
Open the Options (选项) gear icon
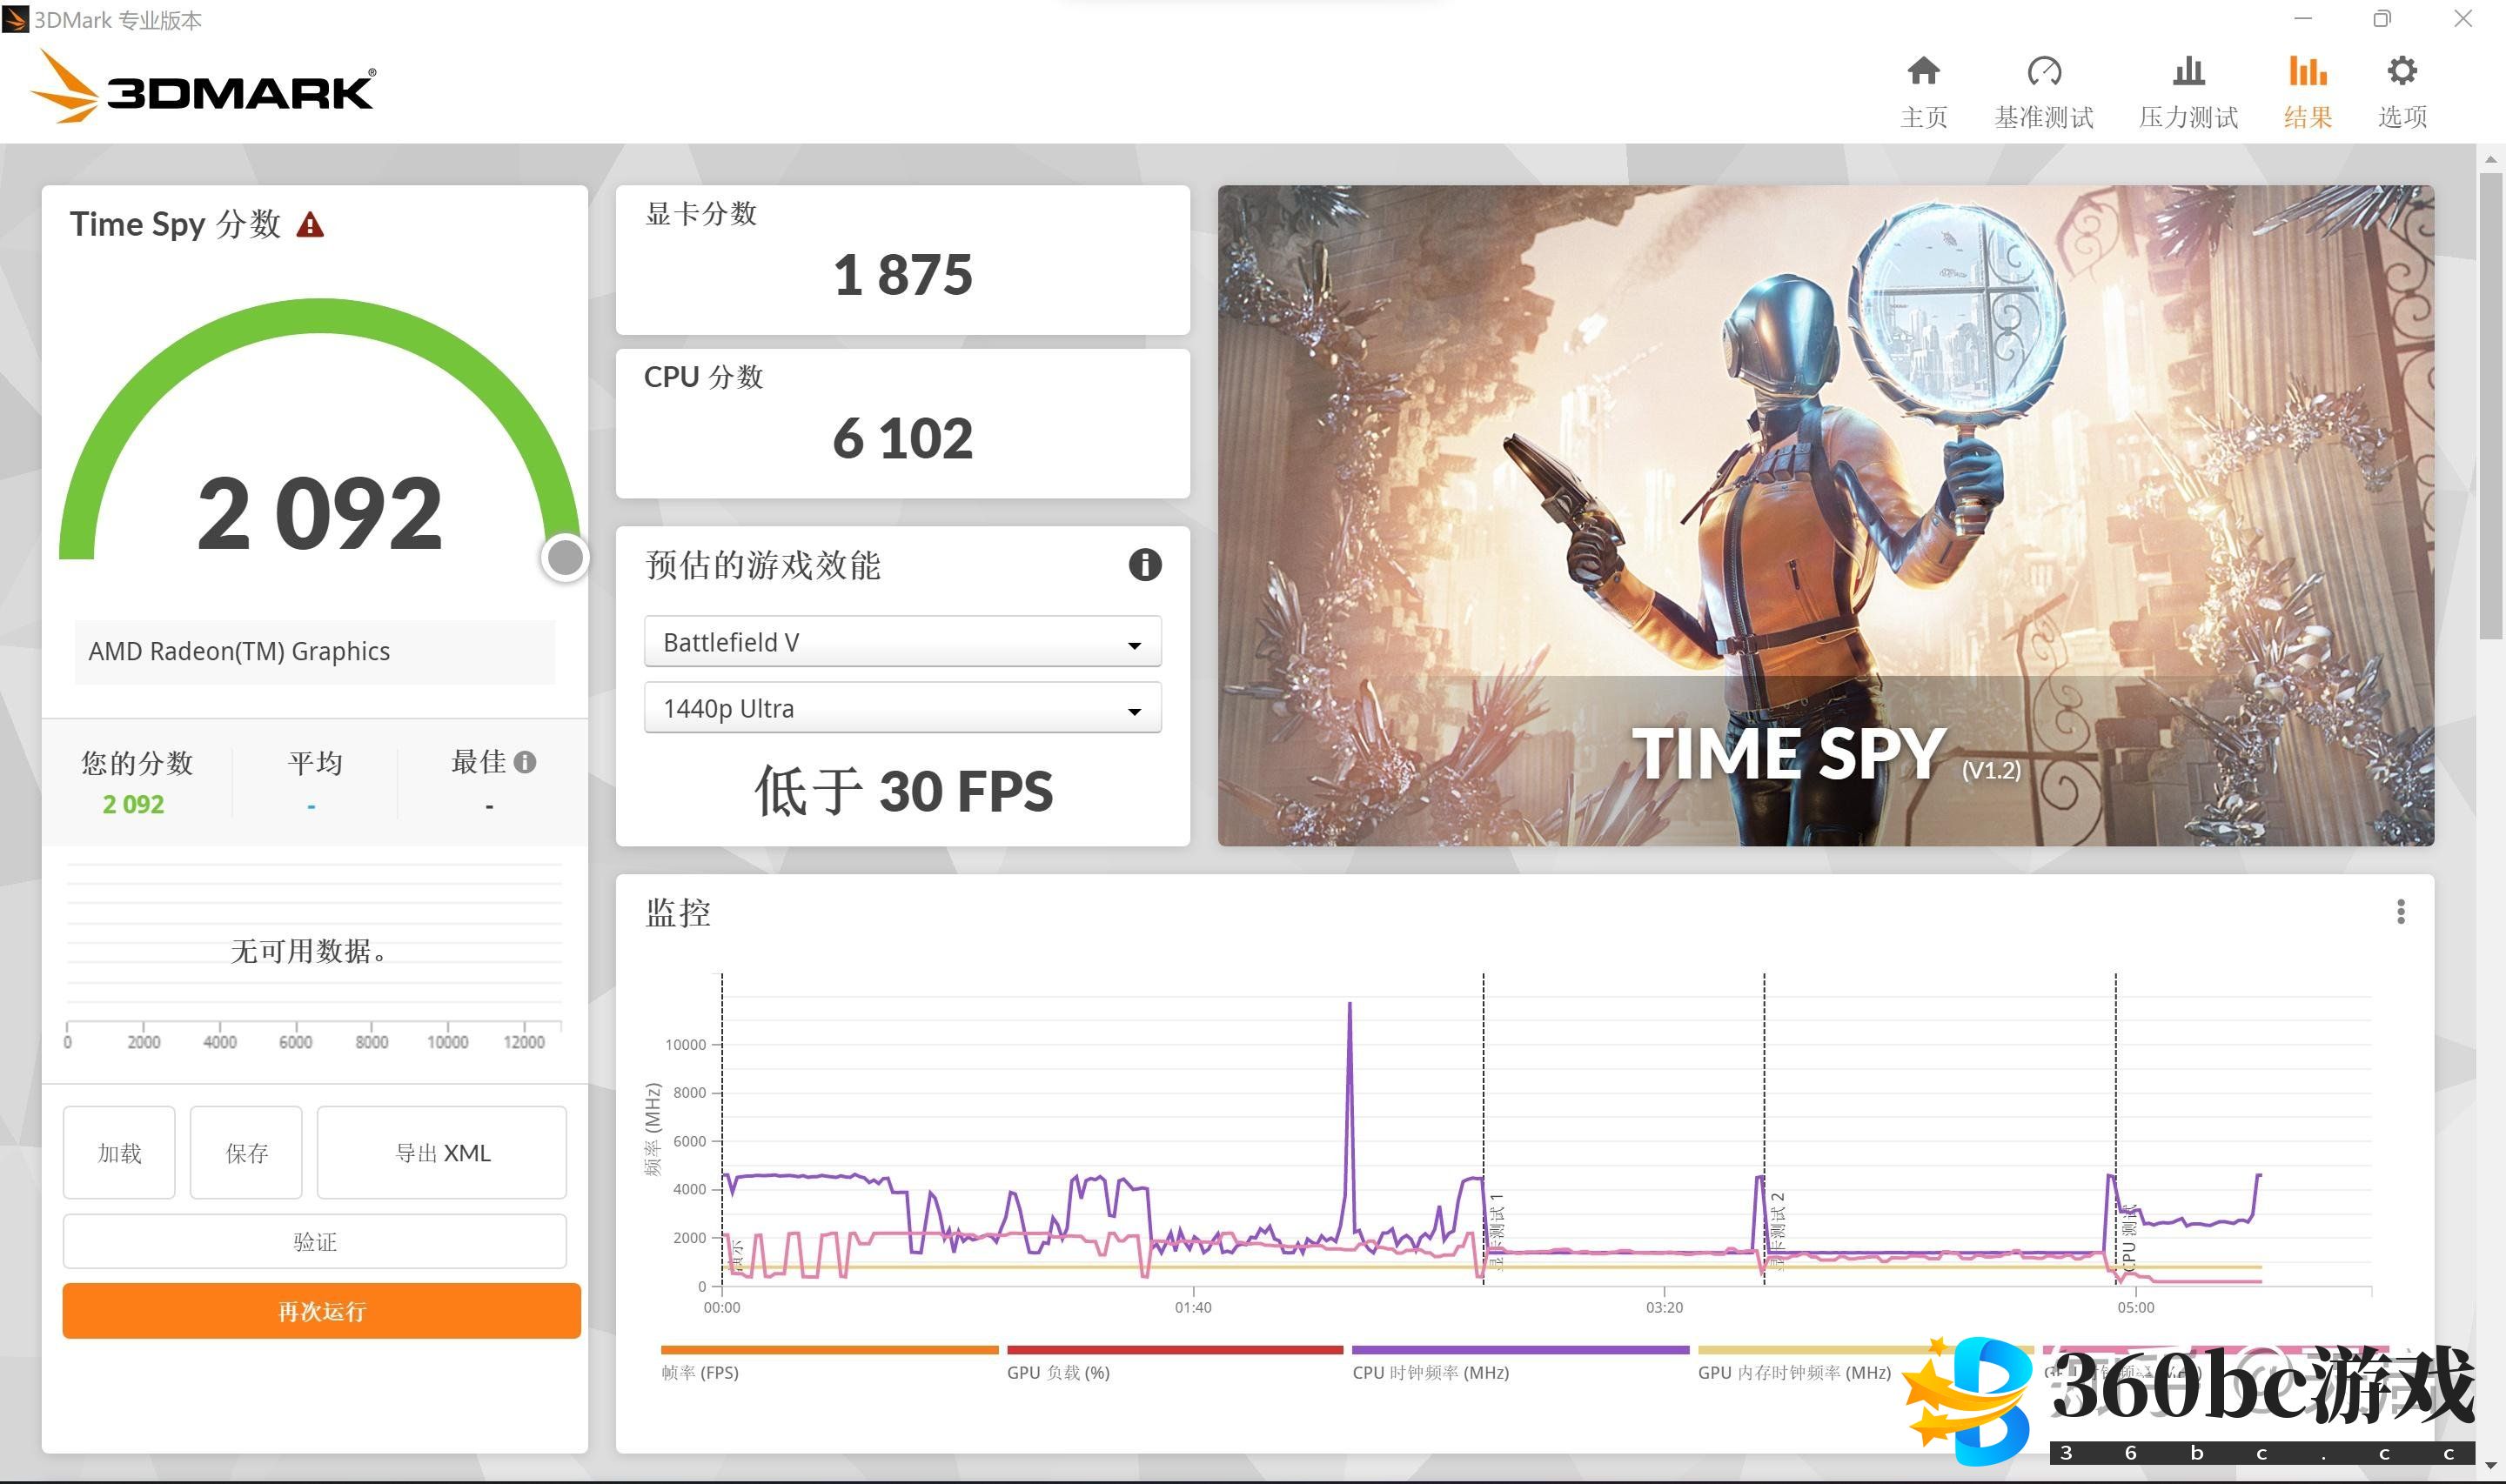[2401, 72]
